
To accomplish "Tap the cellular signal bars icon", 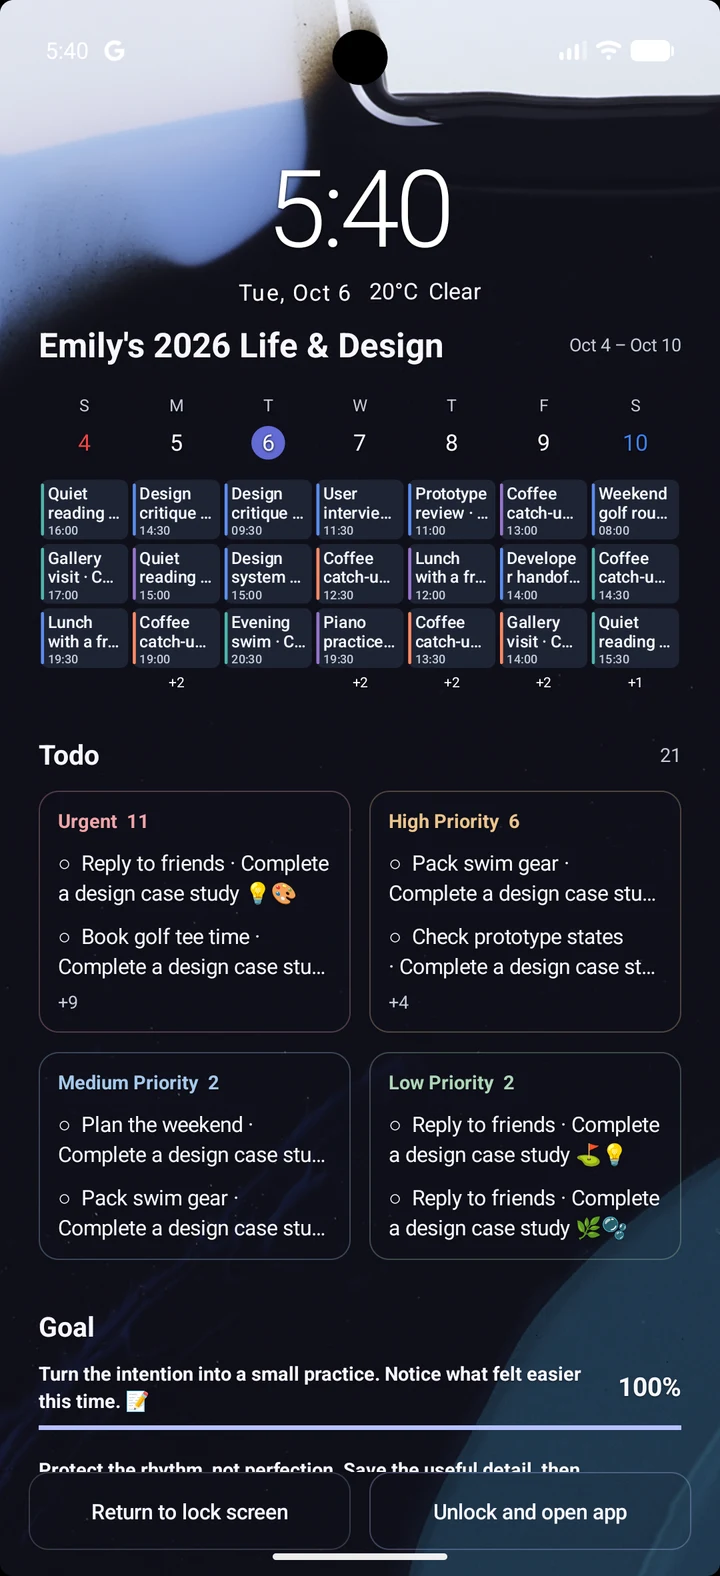I will click(x=573, y=51).
